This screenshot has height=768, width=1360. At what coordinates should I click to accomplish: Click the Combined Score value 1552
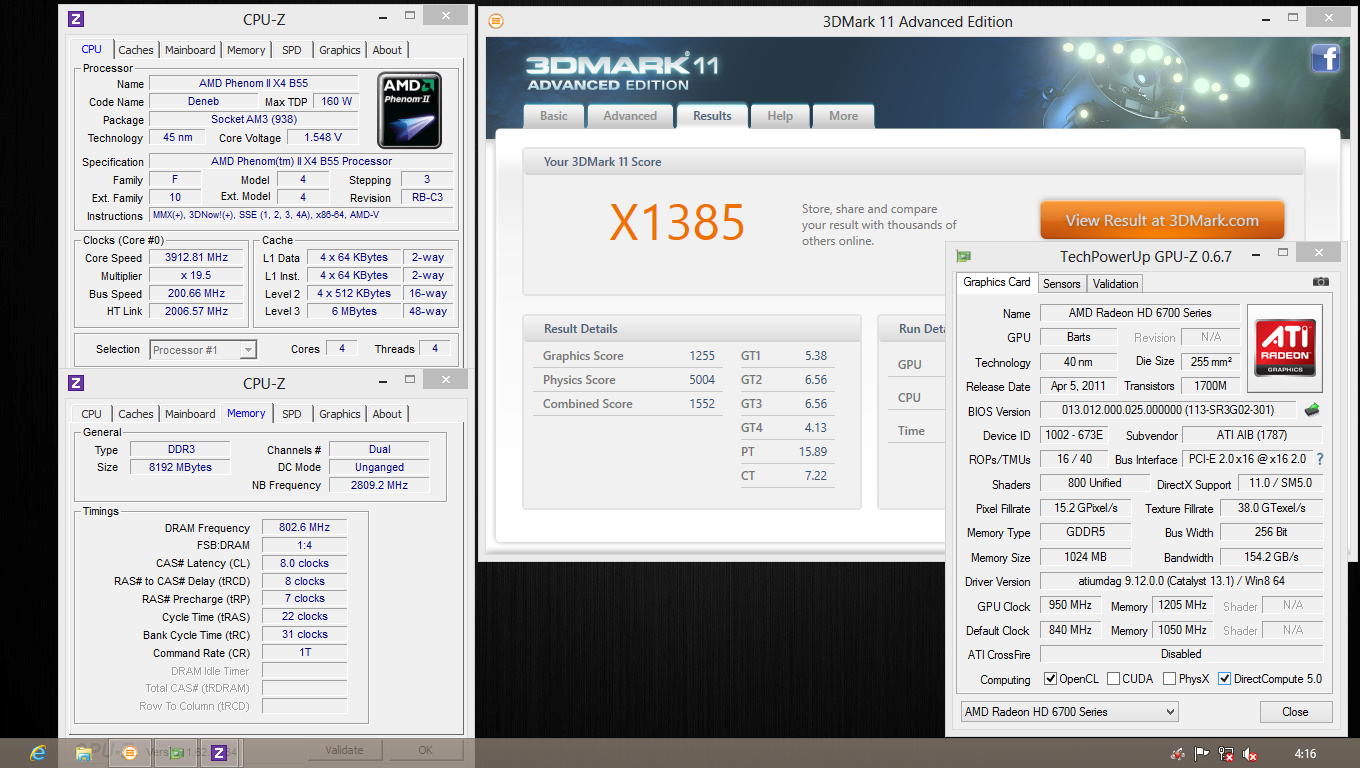702,404
